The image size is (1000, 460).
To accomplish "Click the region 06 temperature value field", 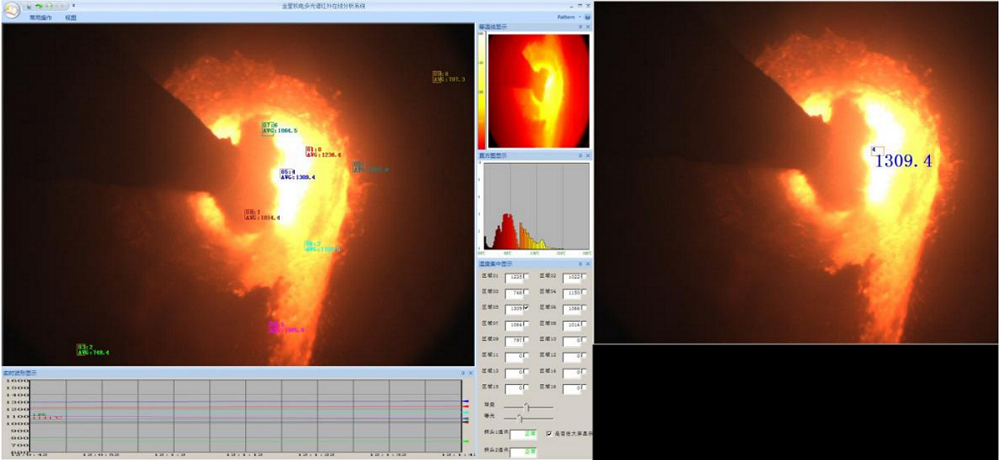I will click(x=572, y=308).
